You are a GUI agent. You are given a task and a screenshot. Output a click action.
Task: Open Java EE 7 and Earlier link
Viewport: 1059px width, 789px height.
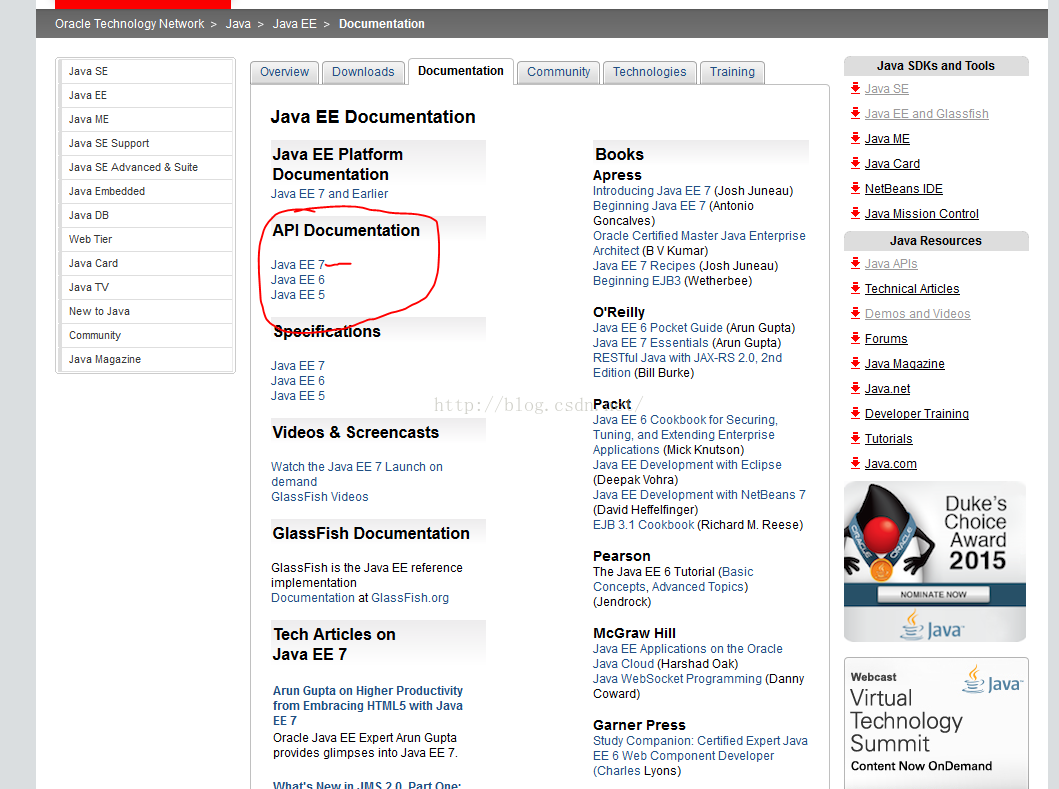(x=330, y=194)
